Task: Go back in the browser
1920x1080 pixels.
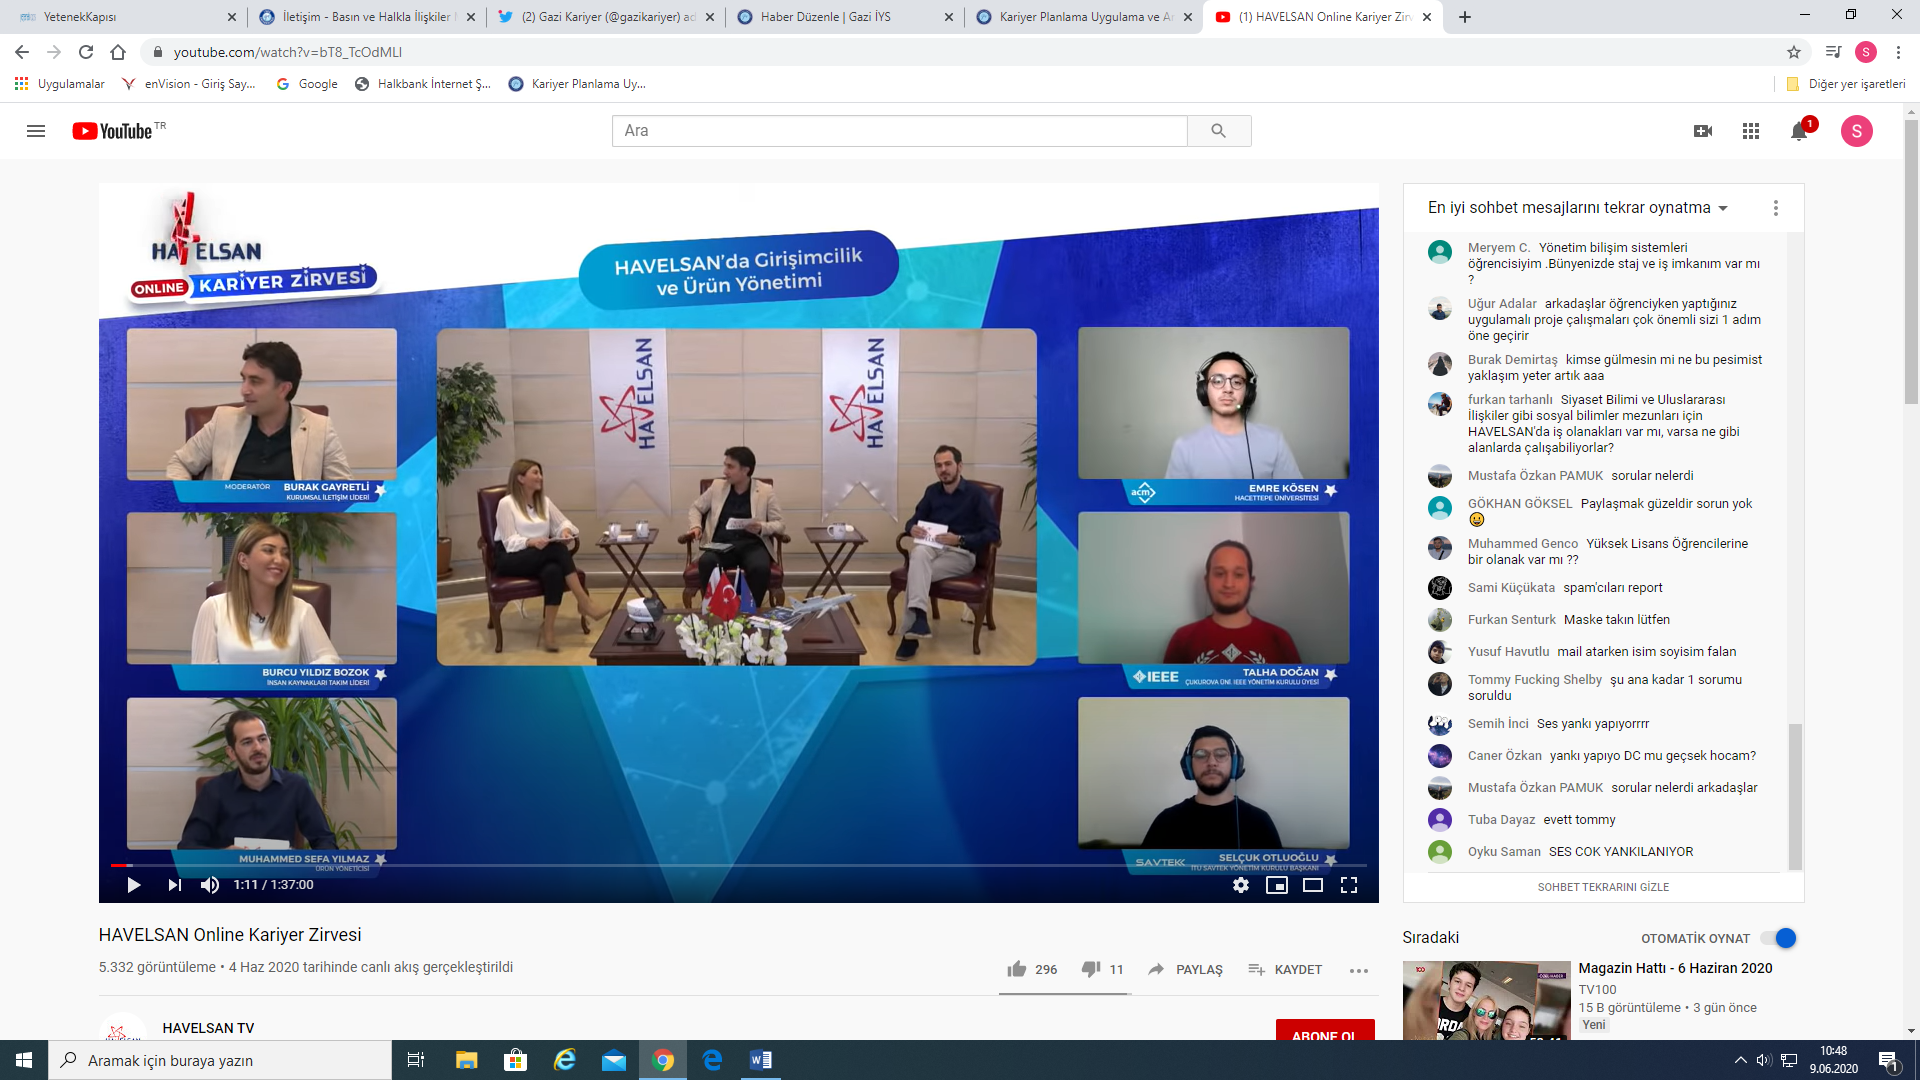Action: 22,52
